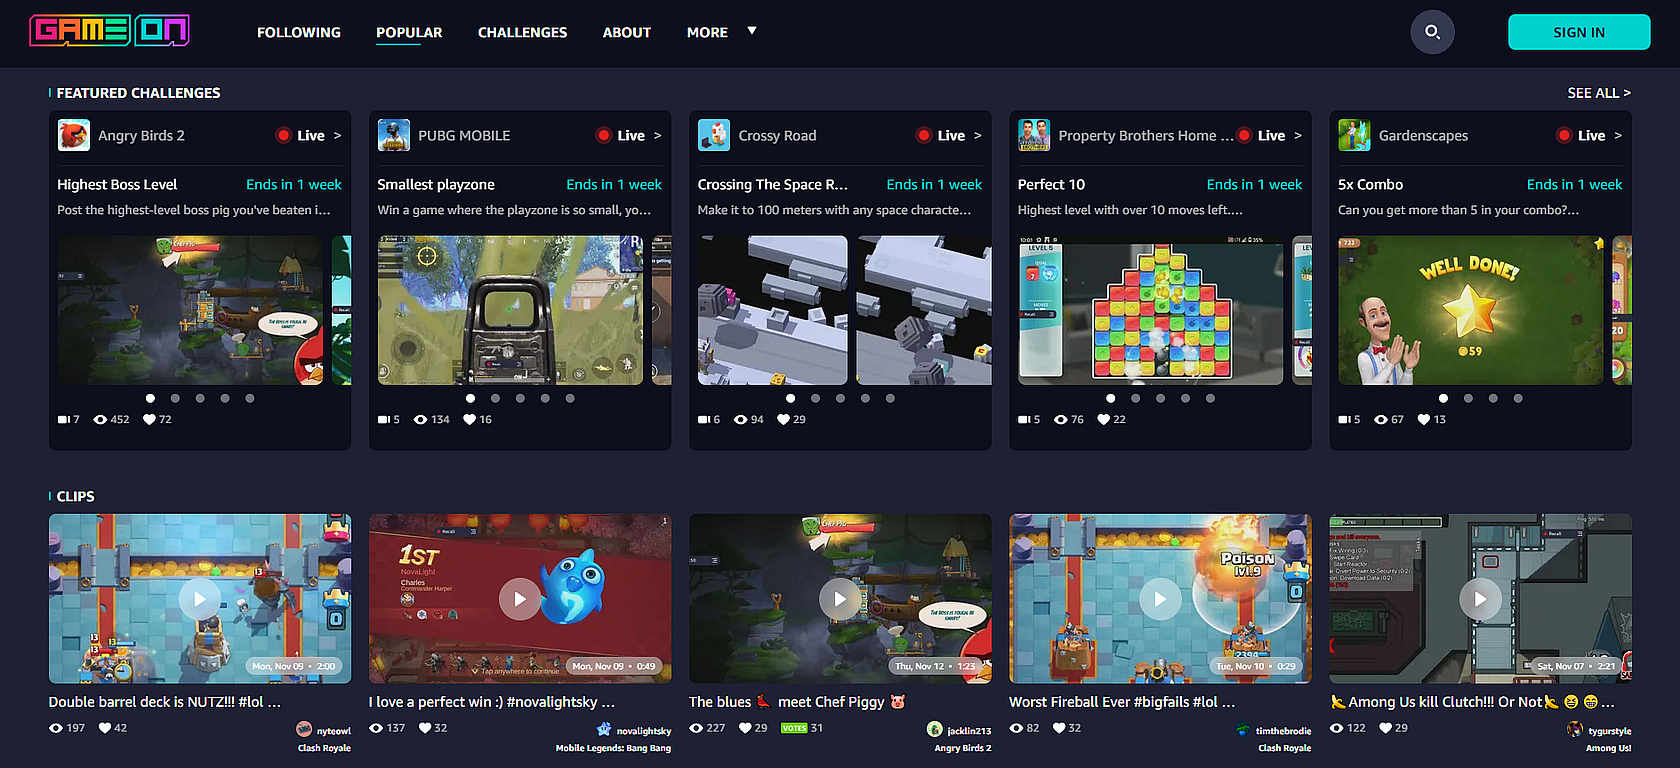Open the Gardenscapes game icon
This screenshot has height=768, width=1680.
pyautogui.click(x=1354, y=135)
